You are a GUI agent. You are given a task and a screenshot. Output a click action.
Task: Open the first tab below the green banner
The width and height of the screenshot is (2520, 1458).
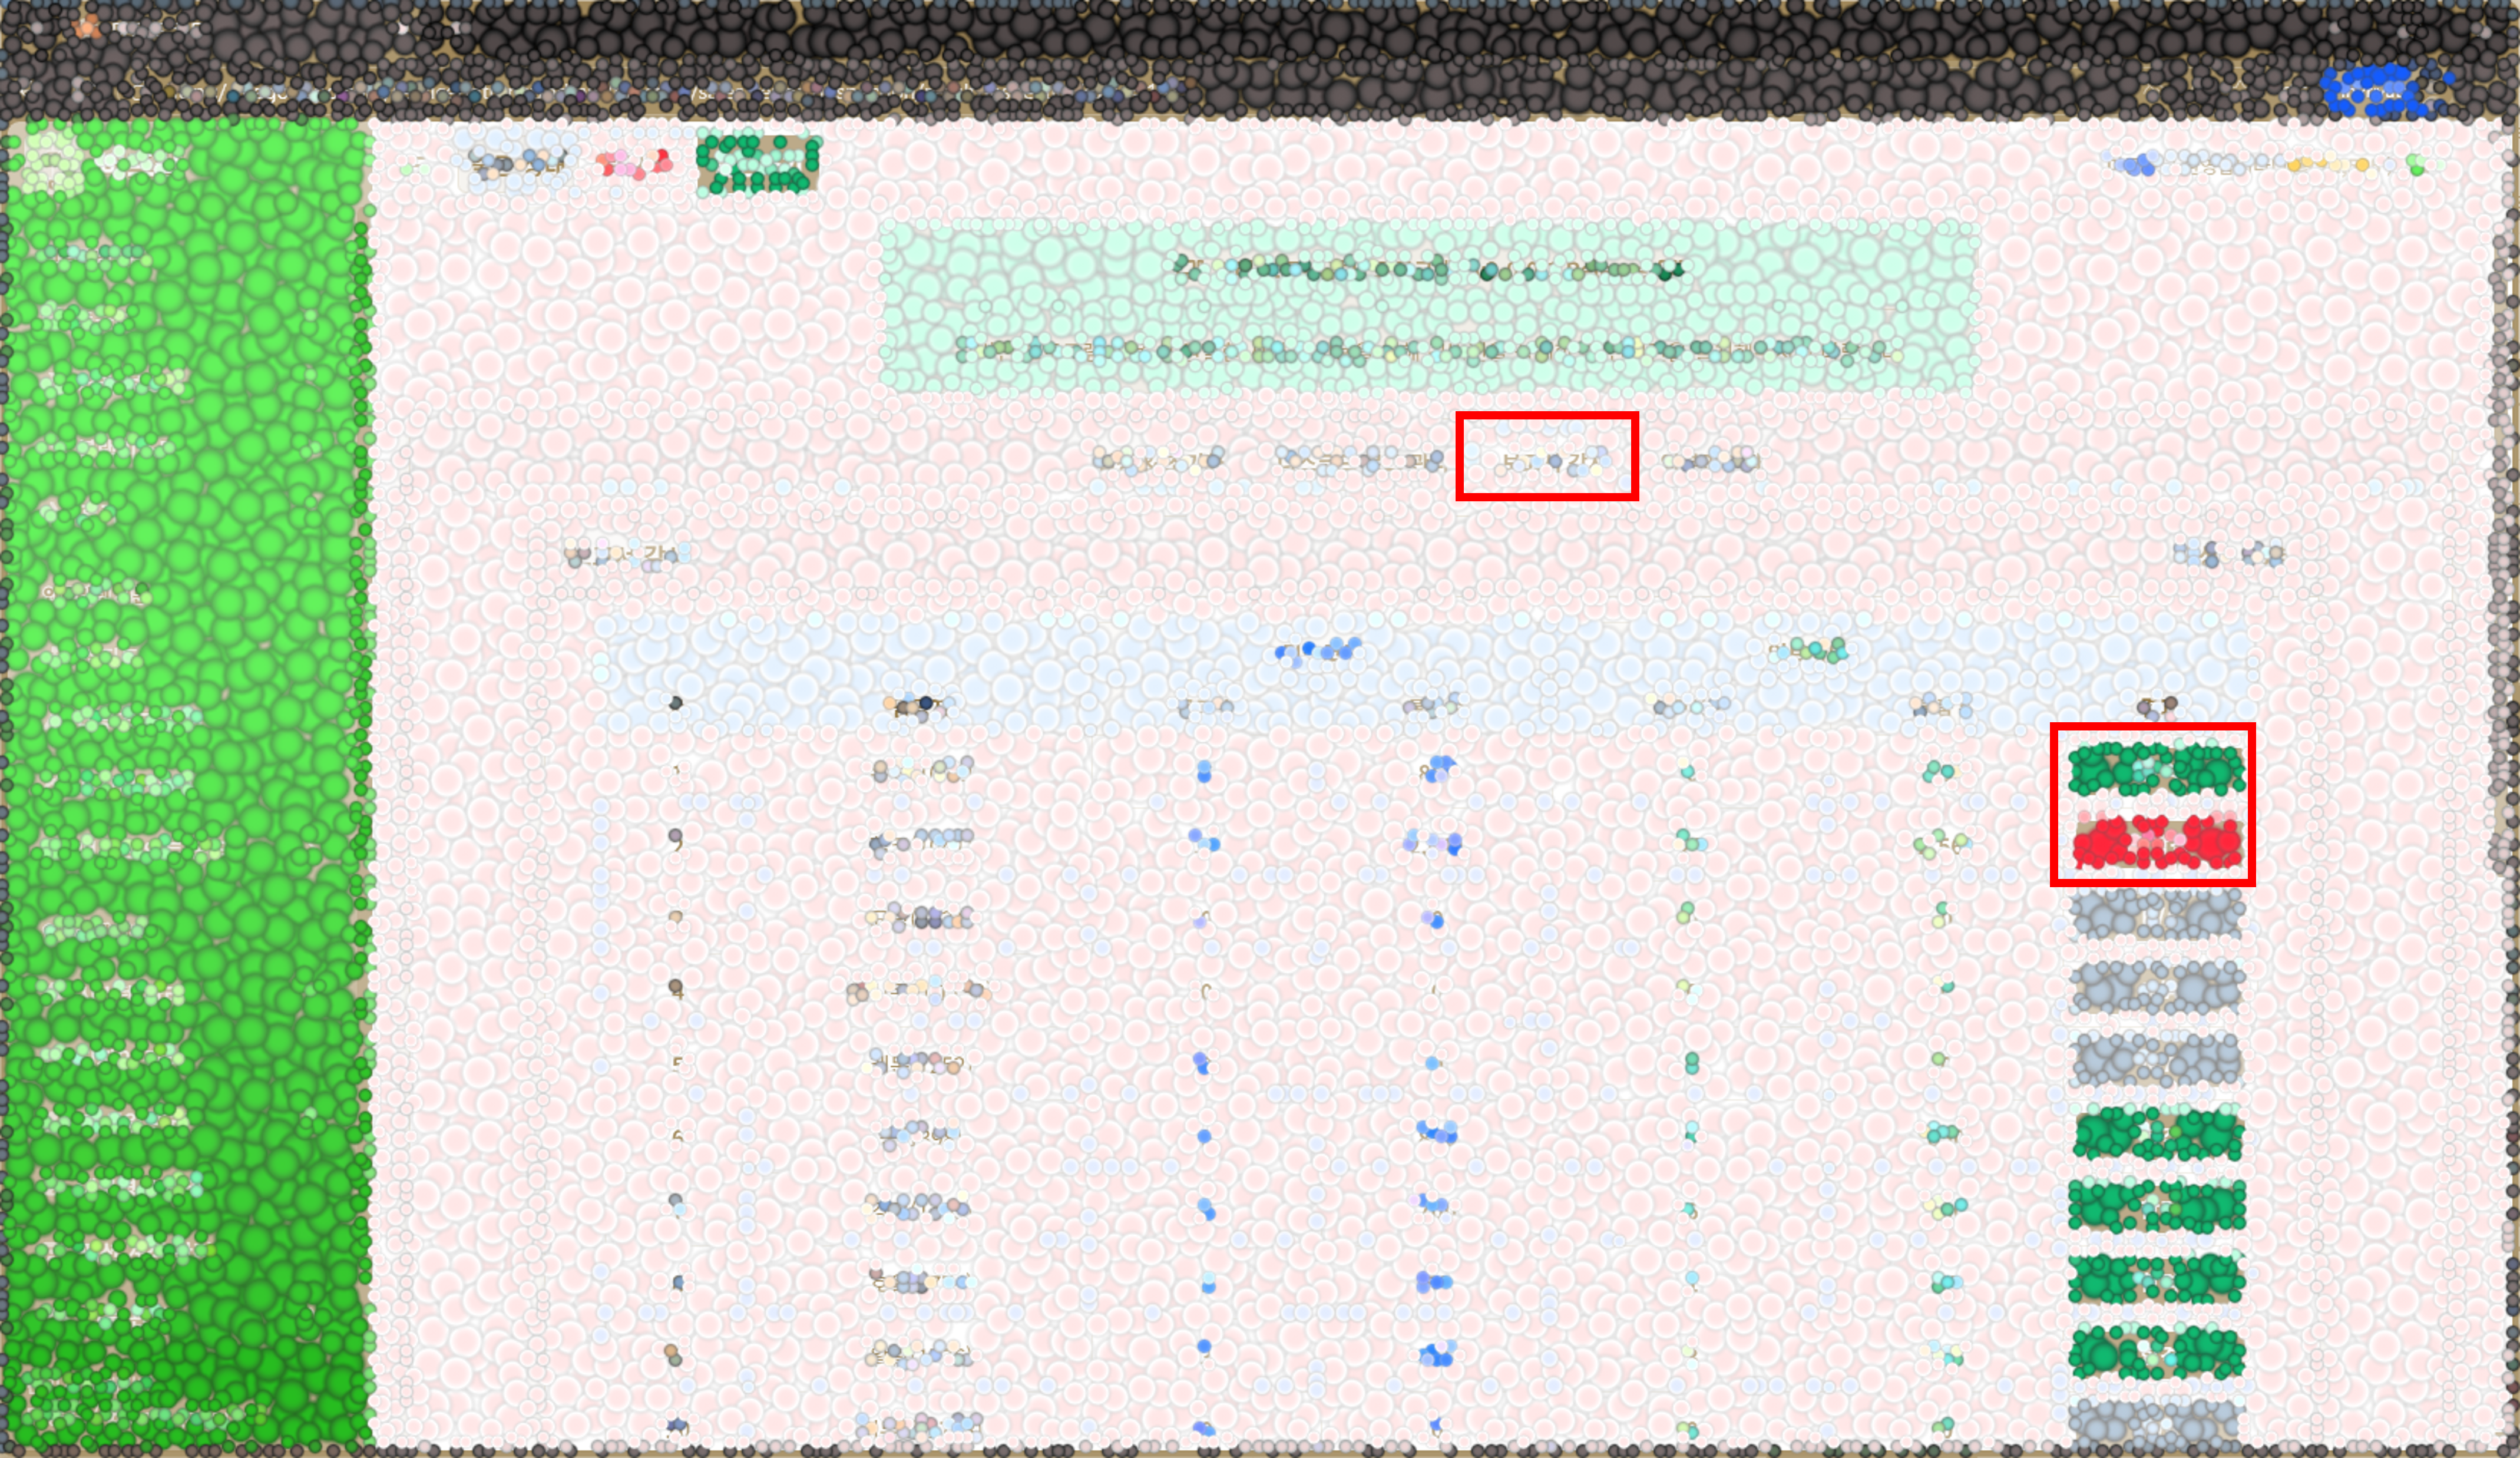1158,461
